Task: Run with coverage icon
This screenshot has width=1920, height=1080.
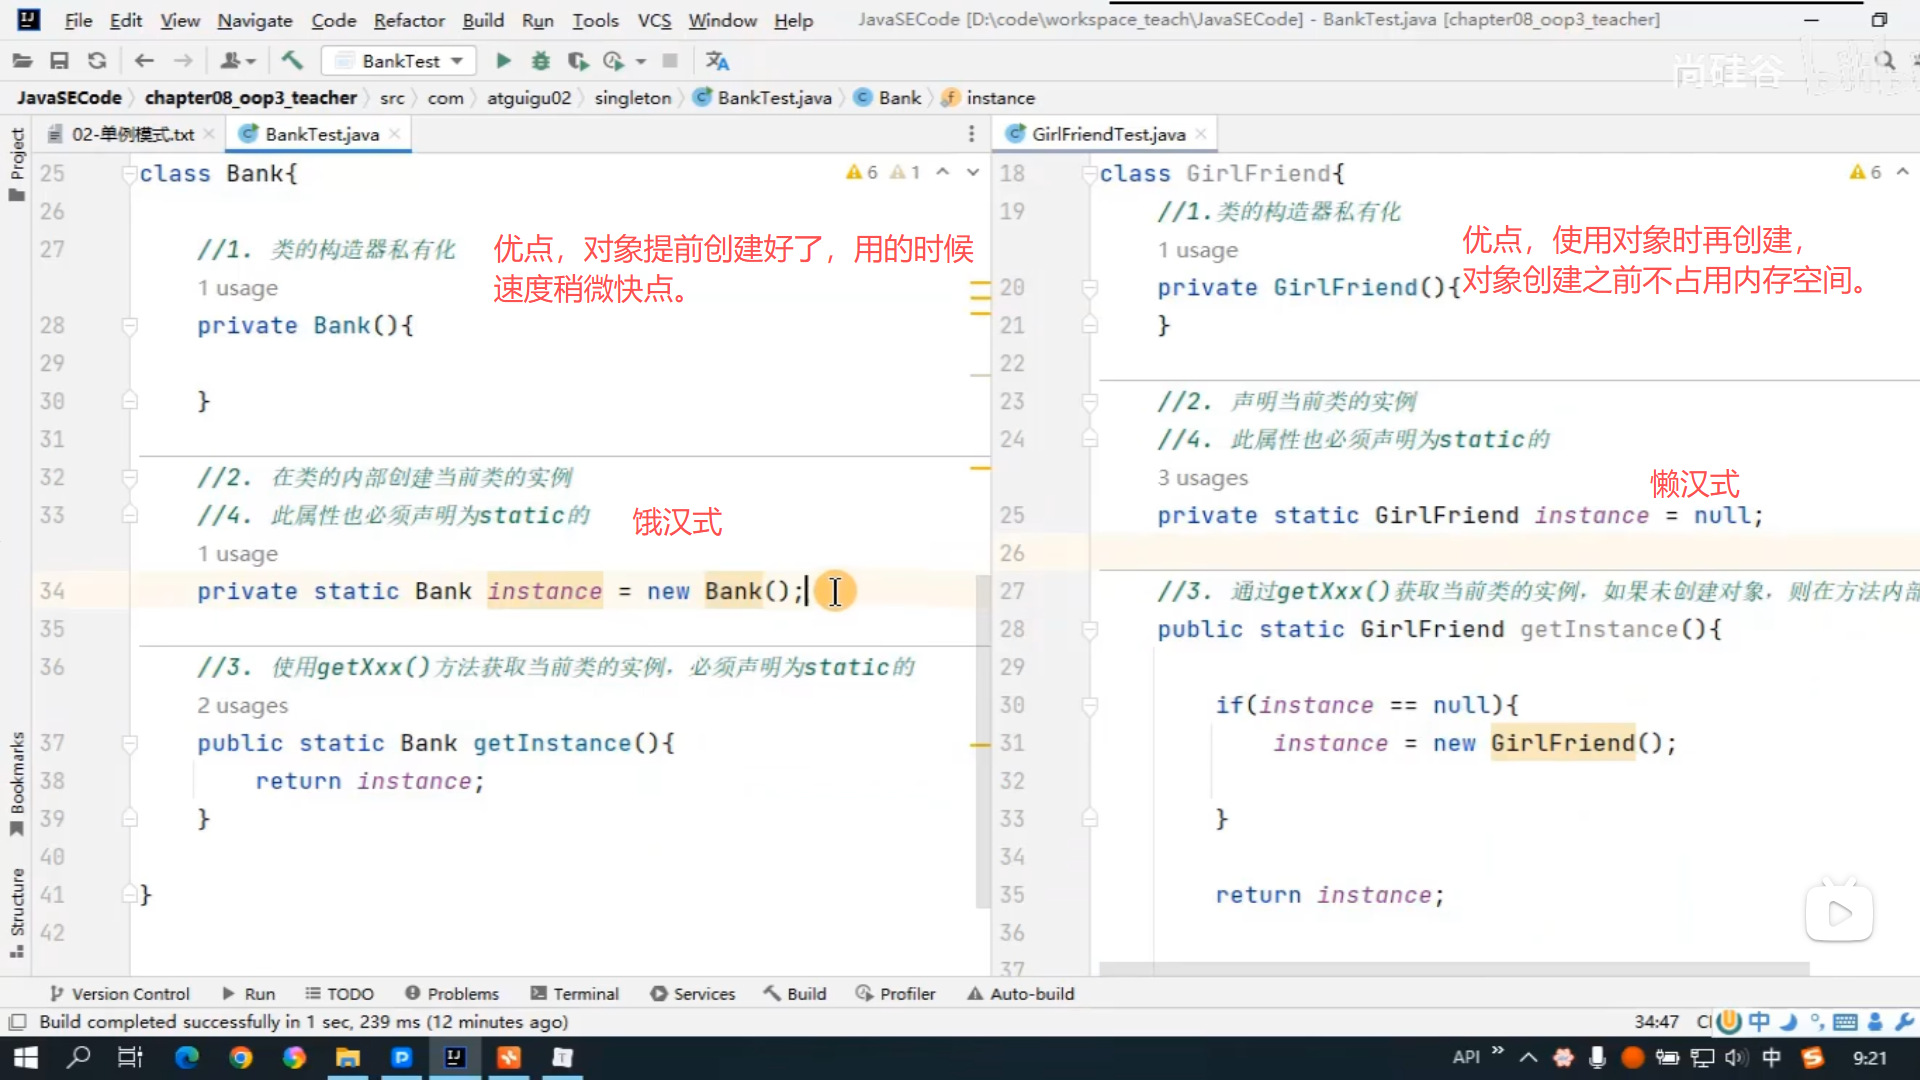Action: (578, 61)
